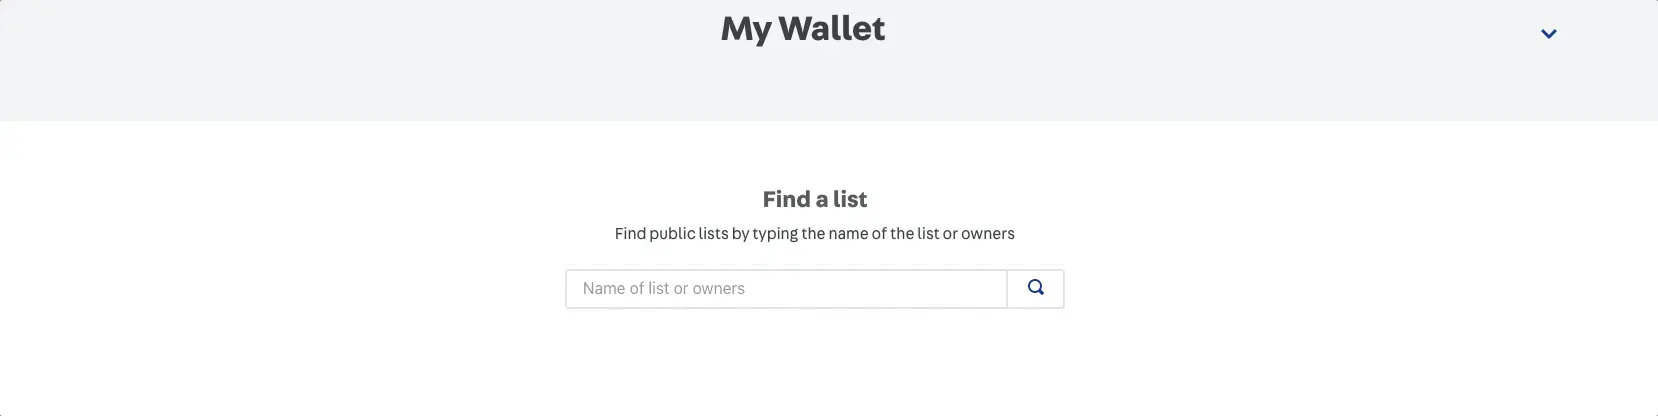The width and height of the screenshot is (1658, 416).
Task: Tap the blue search glass icon
Action: [1035, 288]
